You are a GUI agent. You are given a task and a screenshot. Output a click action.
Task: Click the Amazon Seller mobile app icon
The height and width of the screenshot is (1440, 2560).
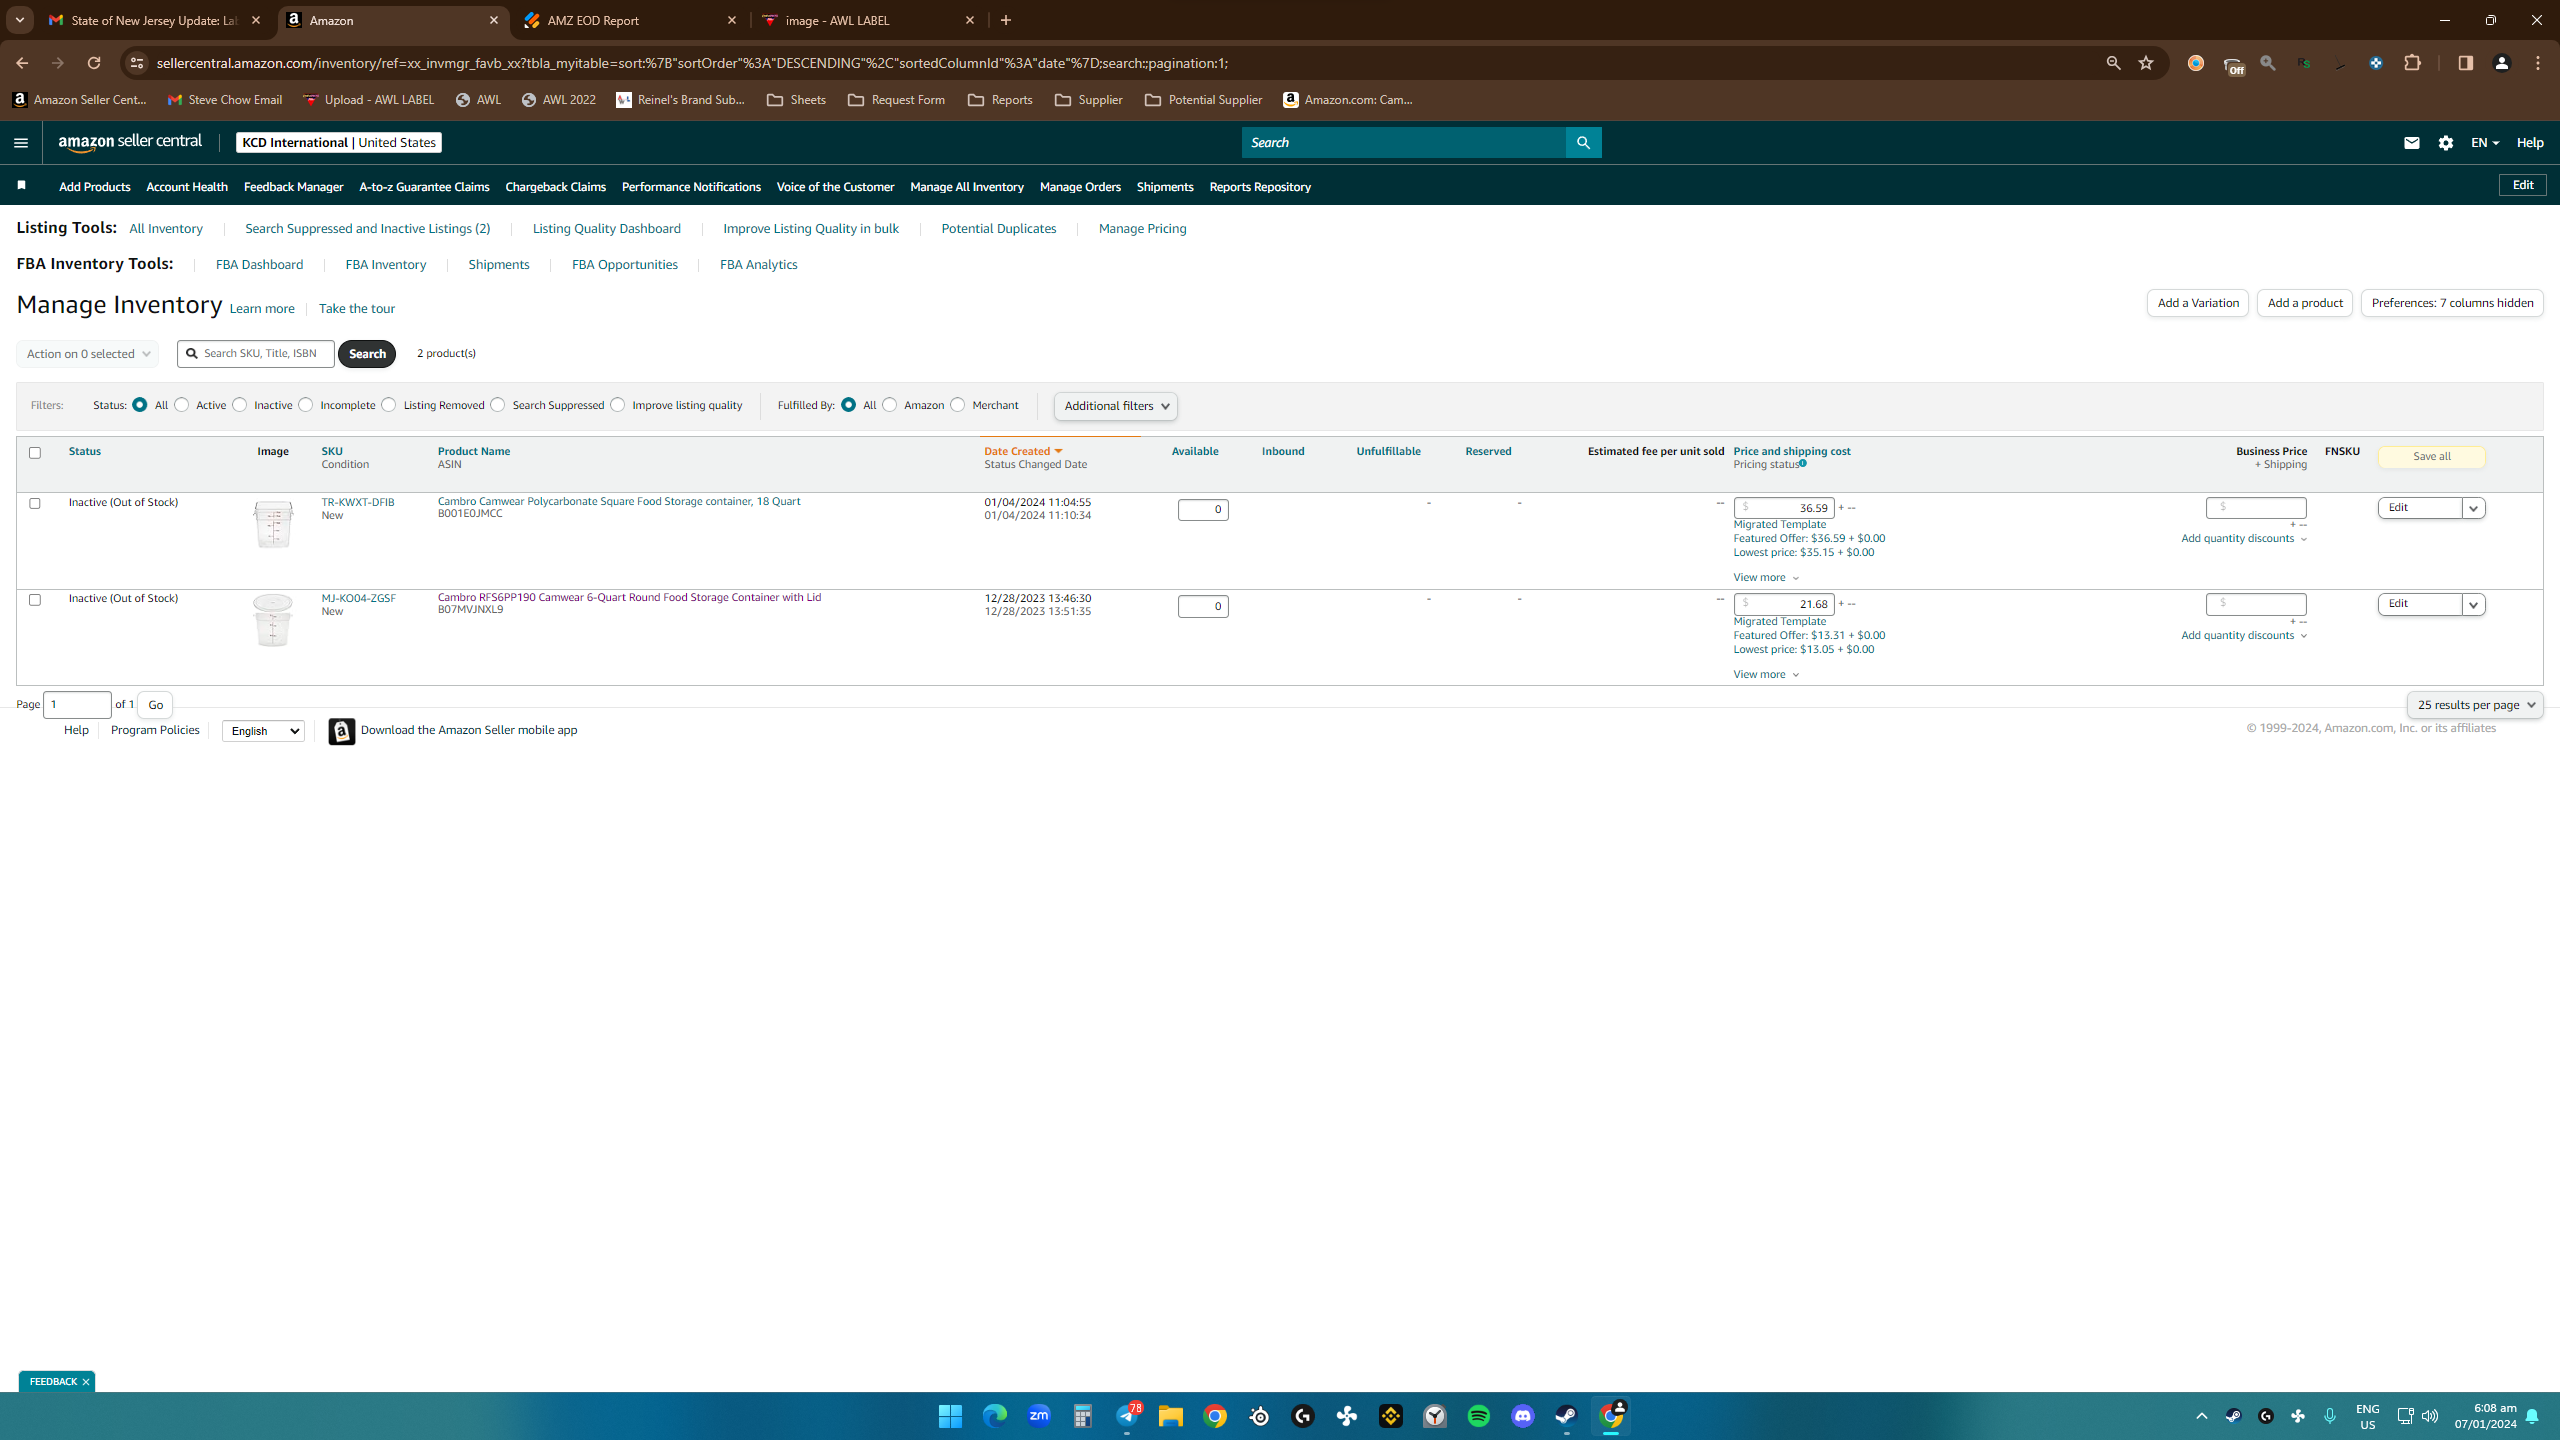[342, 731]
